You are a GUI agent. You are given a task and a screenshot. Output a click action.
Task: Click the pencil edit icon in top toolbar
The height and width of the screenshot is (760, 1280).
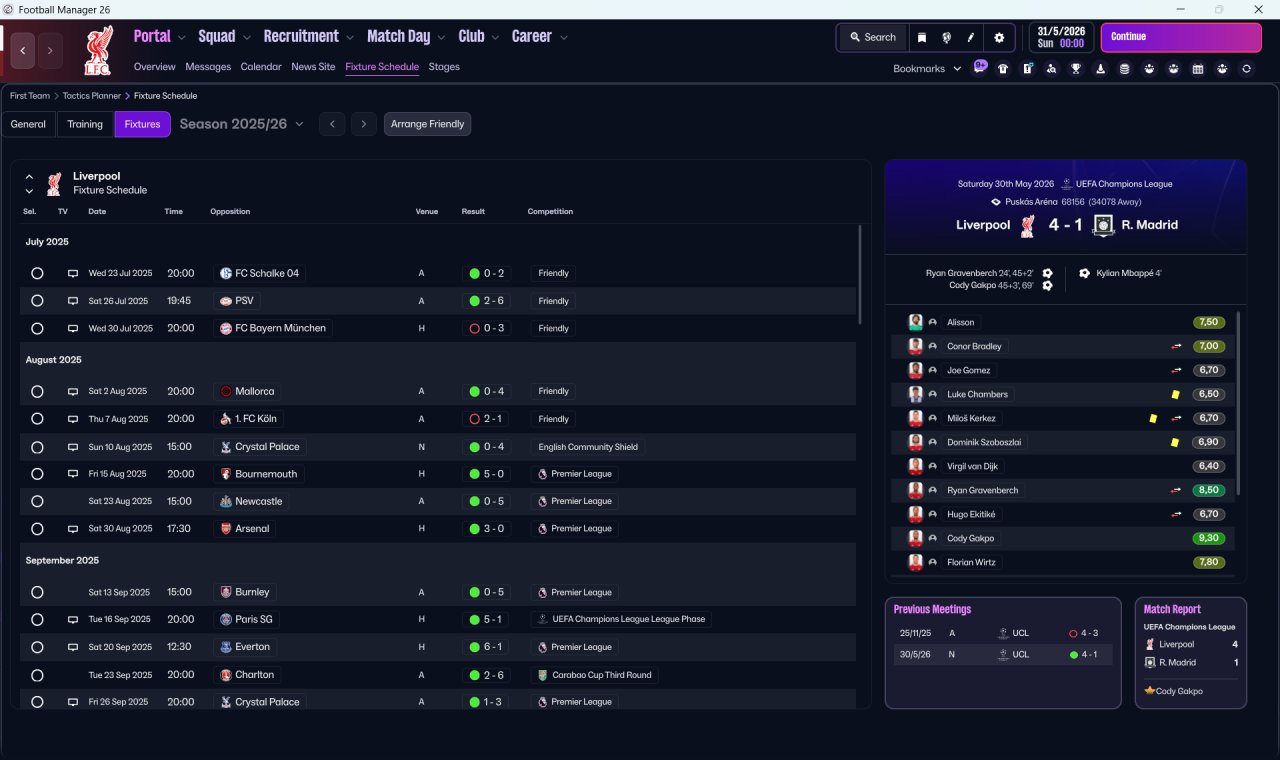(970, 37)
